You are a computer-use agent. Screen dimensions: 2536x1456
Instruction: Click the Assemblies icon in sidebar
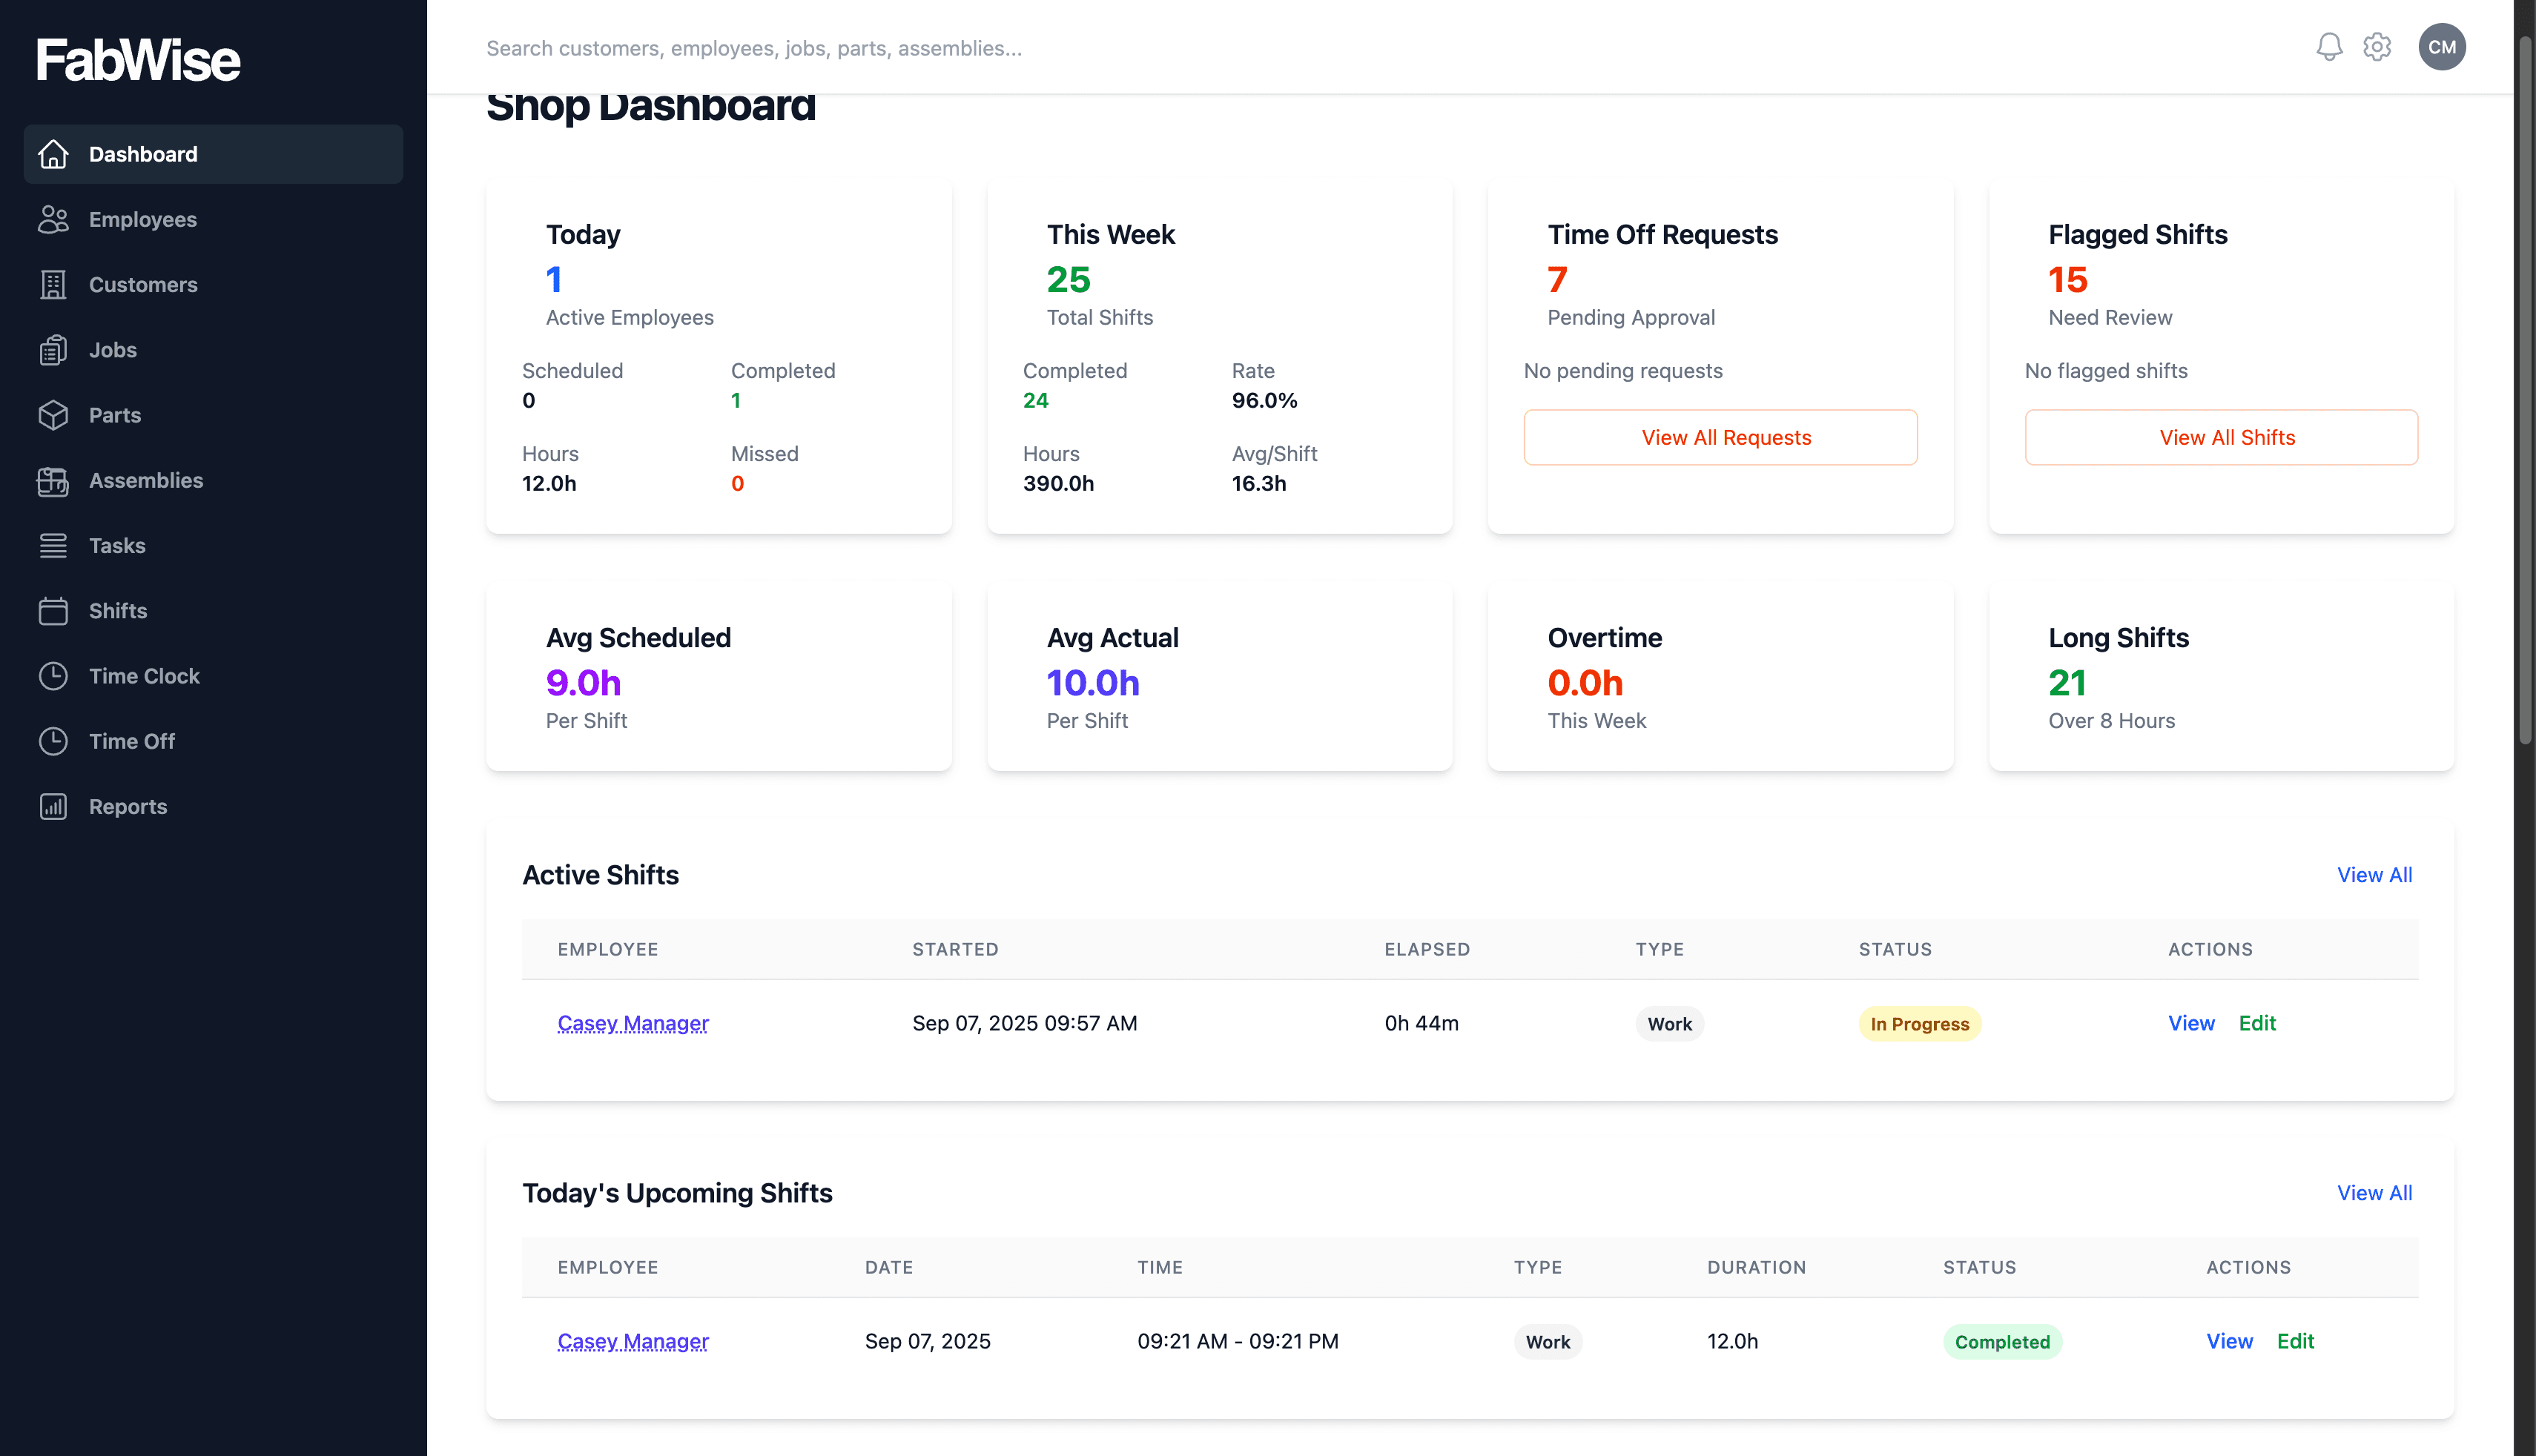tap(53, 481)
